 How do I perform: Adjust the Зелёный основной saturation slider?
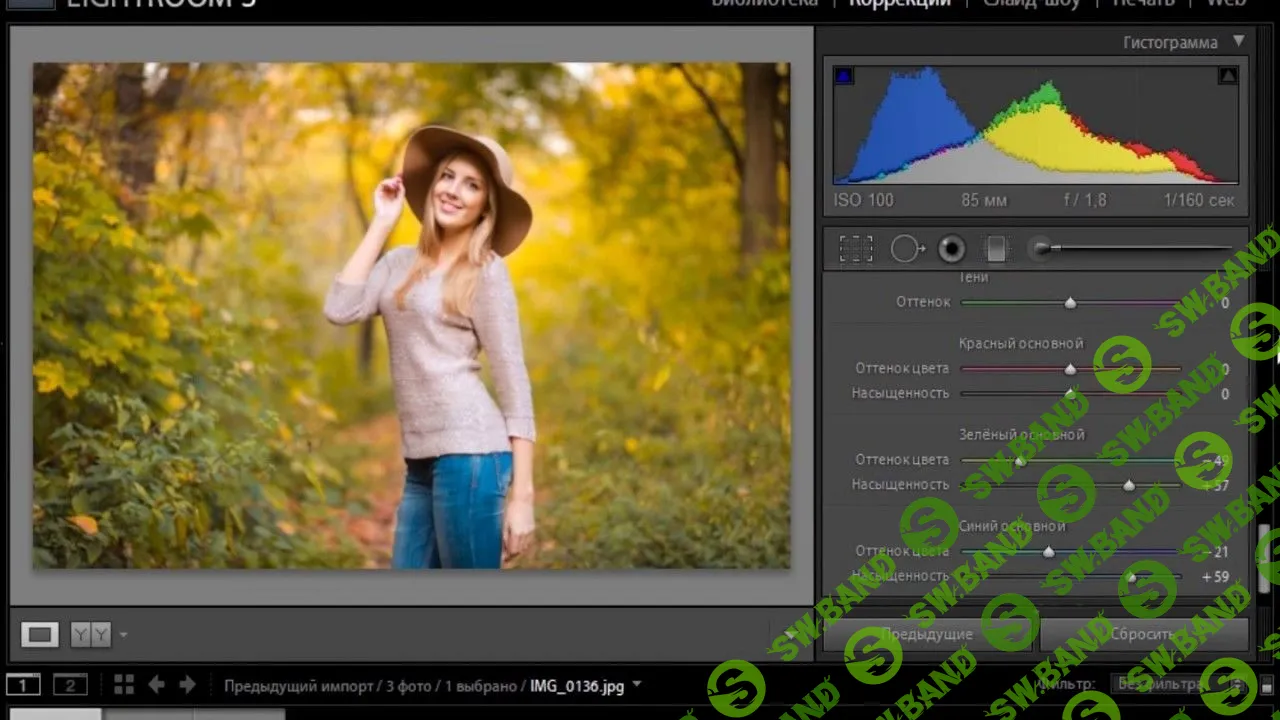(1128, 485)
